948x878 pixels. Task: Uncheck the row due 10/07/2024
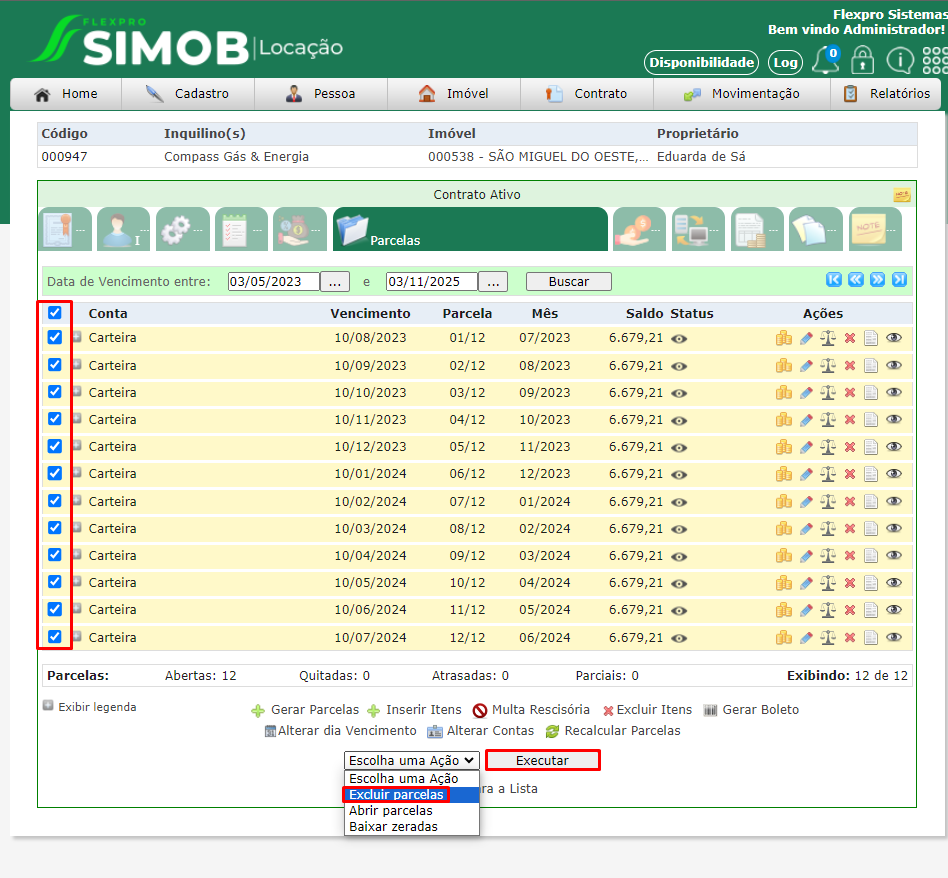pos(54,636)
